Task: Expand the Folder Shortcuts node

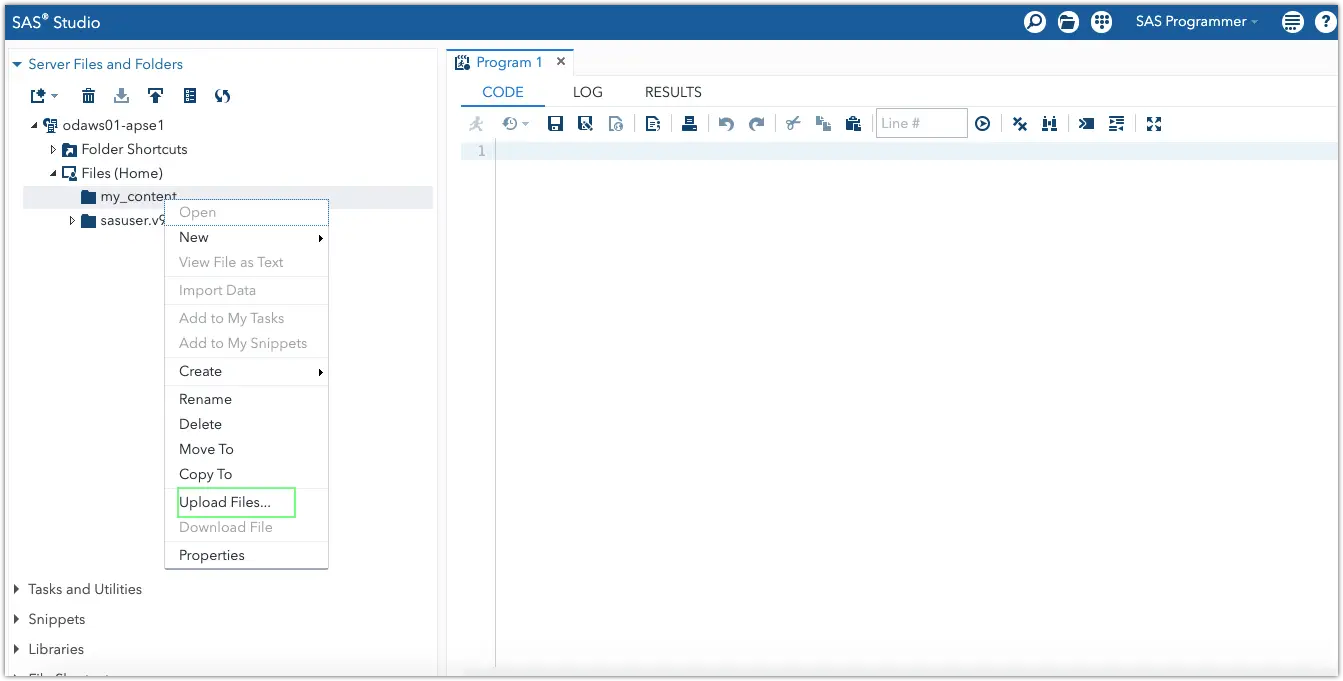Action: click(x=53, y=149)
